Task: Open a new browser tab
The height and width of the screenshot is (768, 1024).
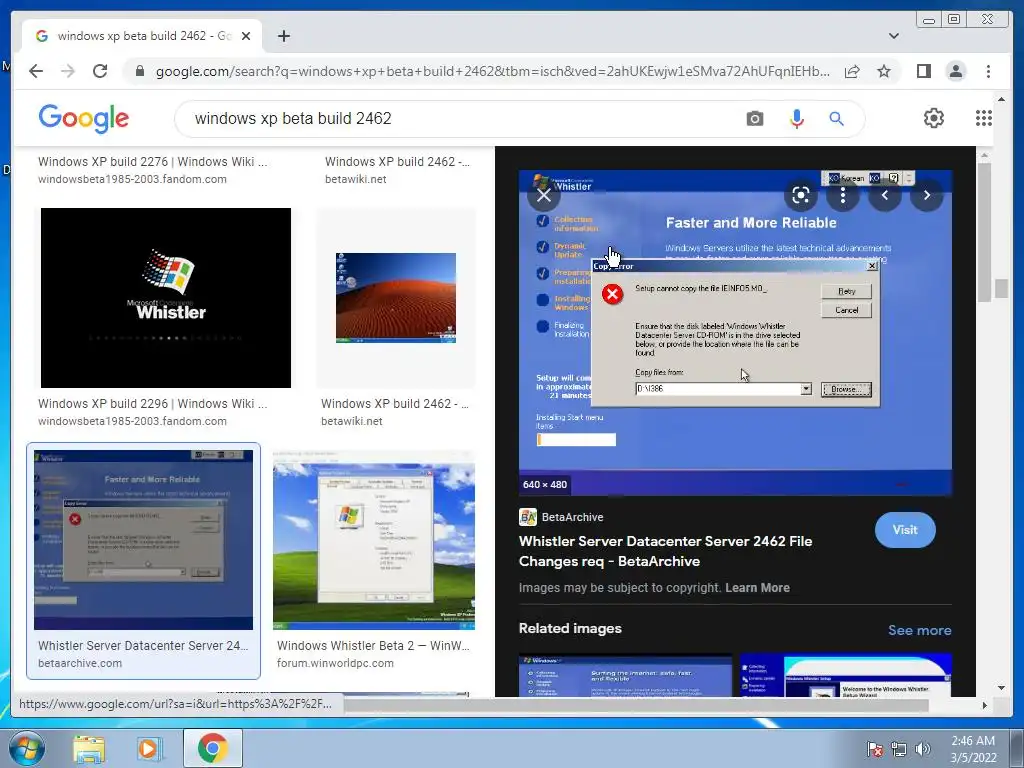Action: tap(283, 36)
